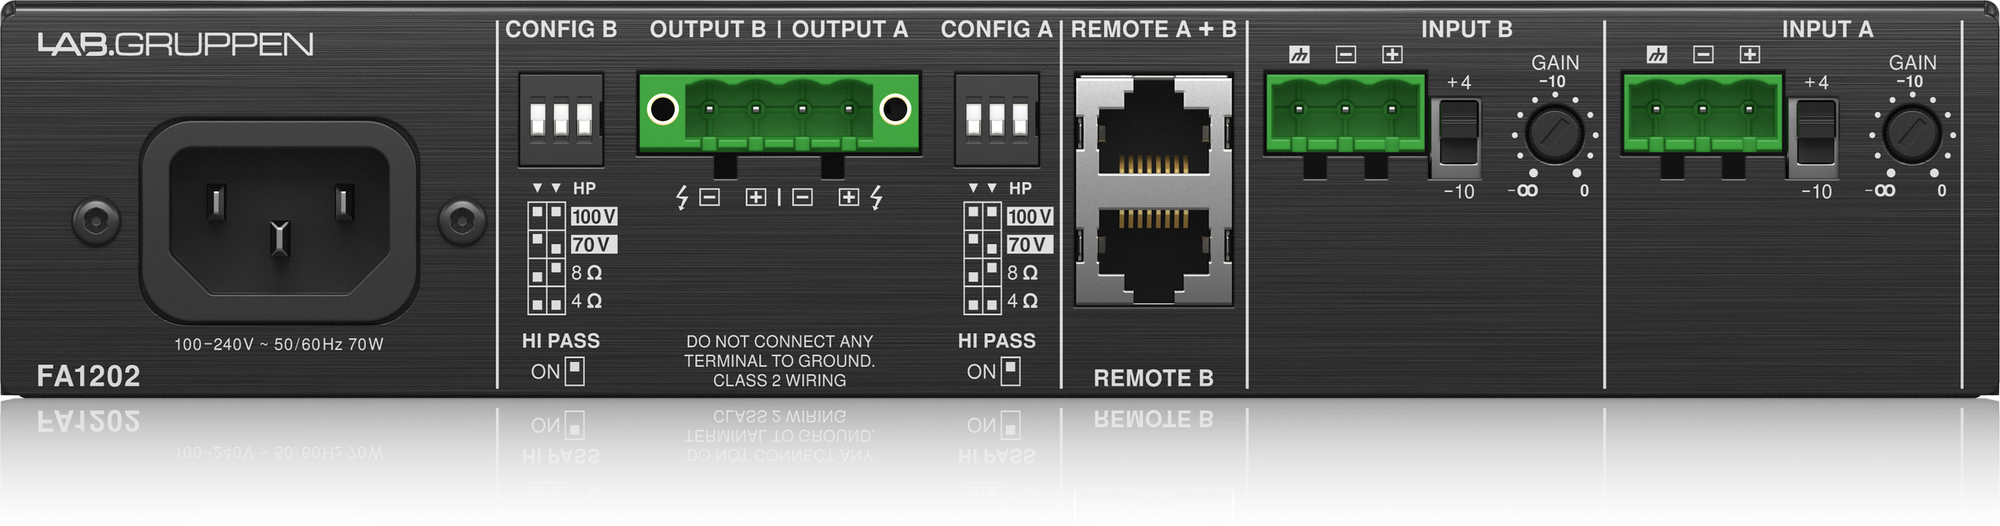
Task: Click the Output A lightning bolt icon
Action: (x=876, y=197)
